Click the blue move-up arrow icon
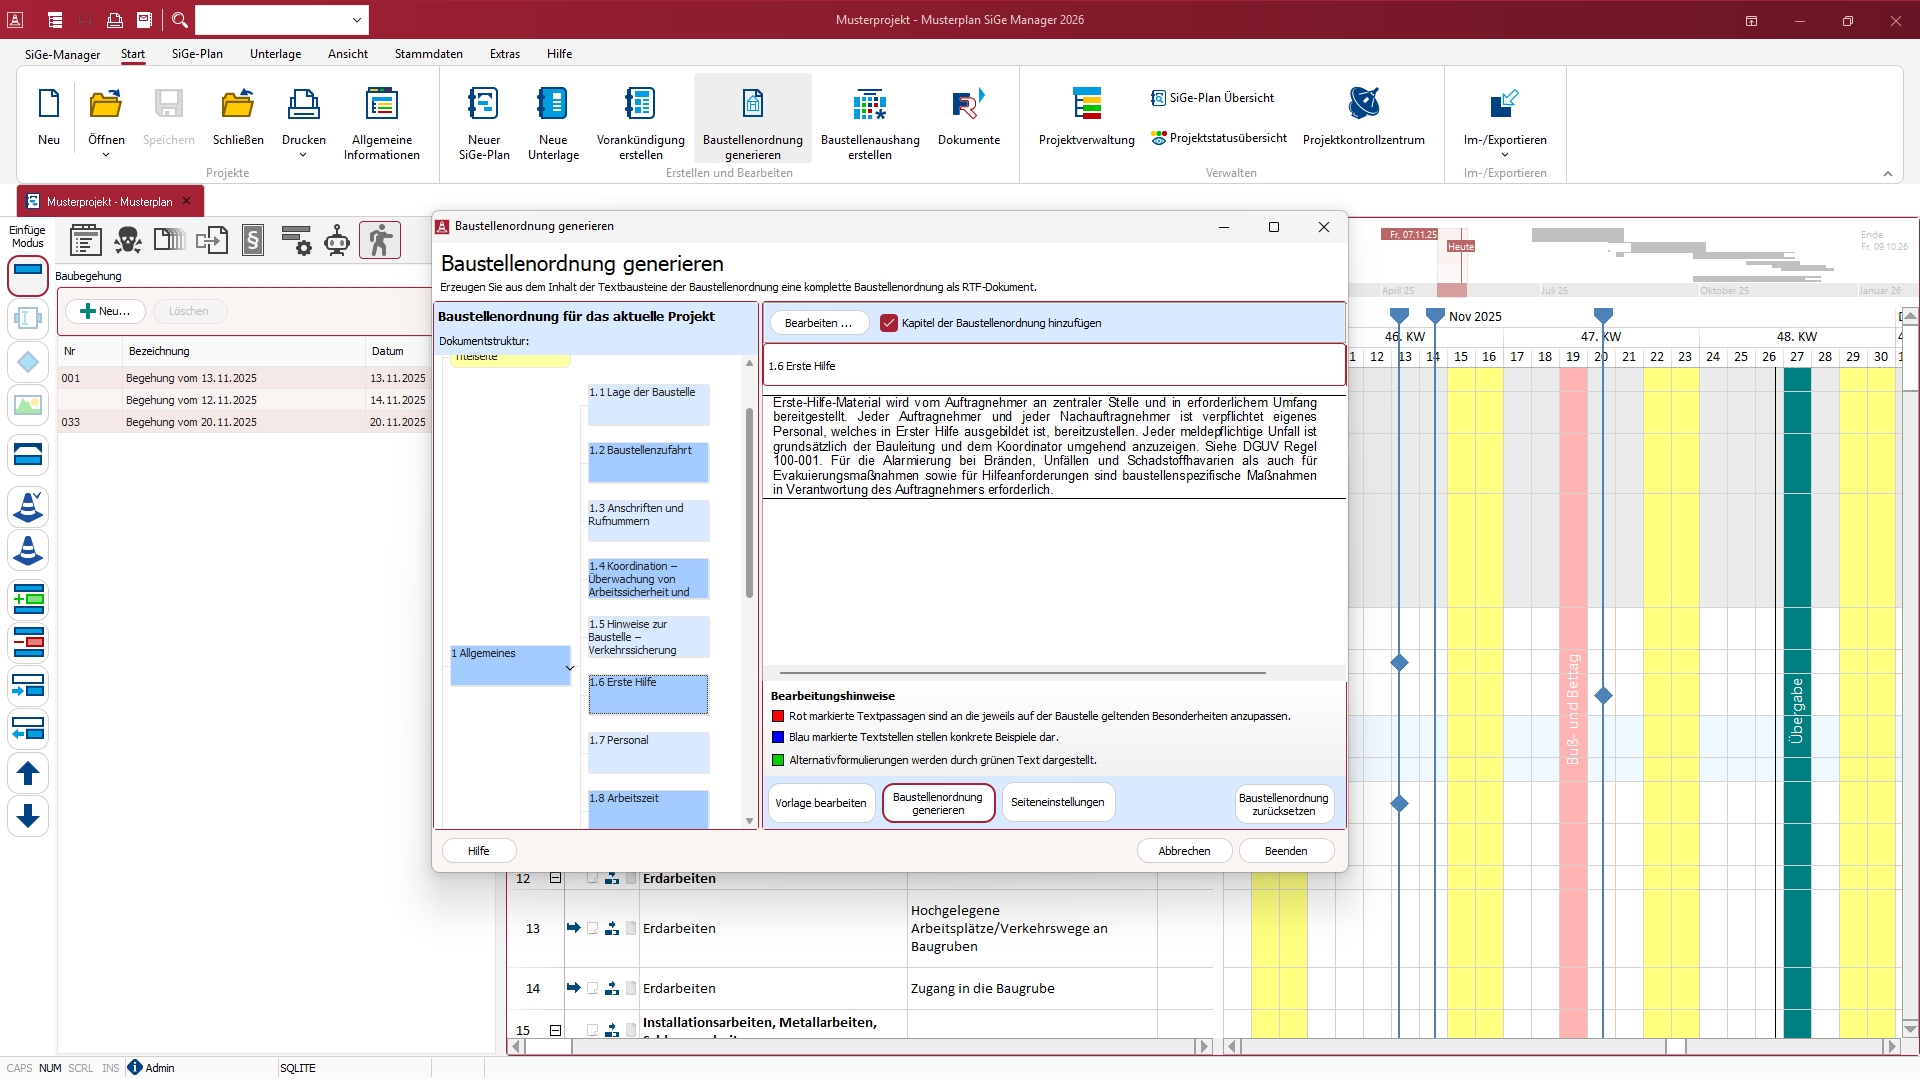This screenshot has height=1080, width=1920. click(28, 773)
